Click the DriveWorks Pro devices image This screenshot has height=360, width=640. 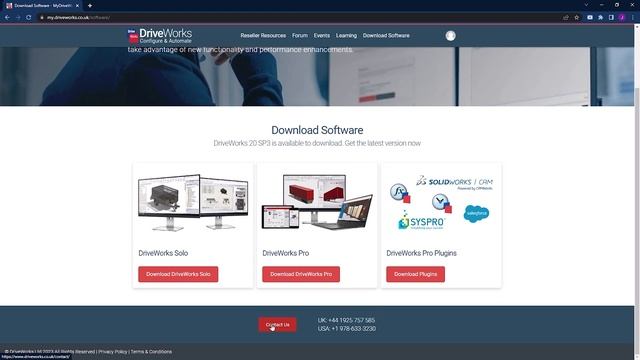317,202
